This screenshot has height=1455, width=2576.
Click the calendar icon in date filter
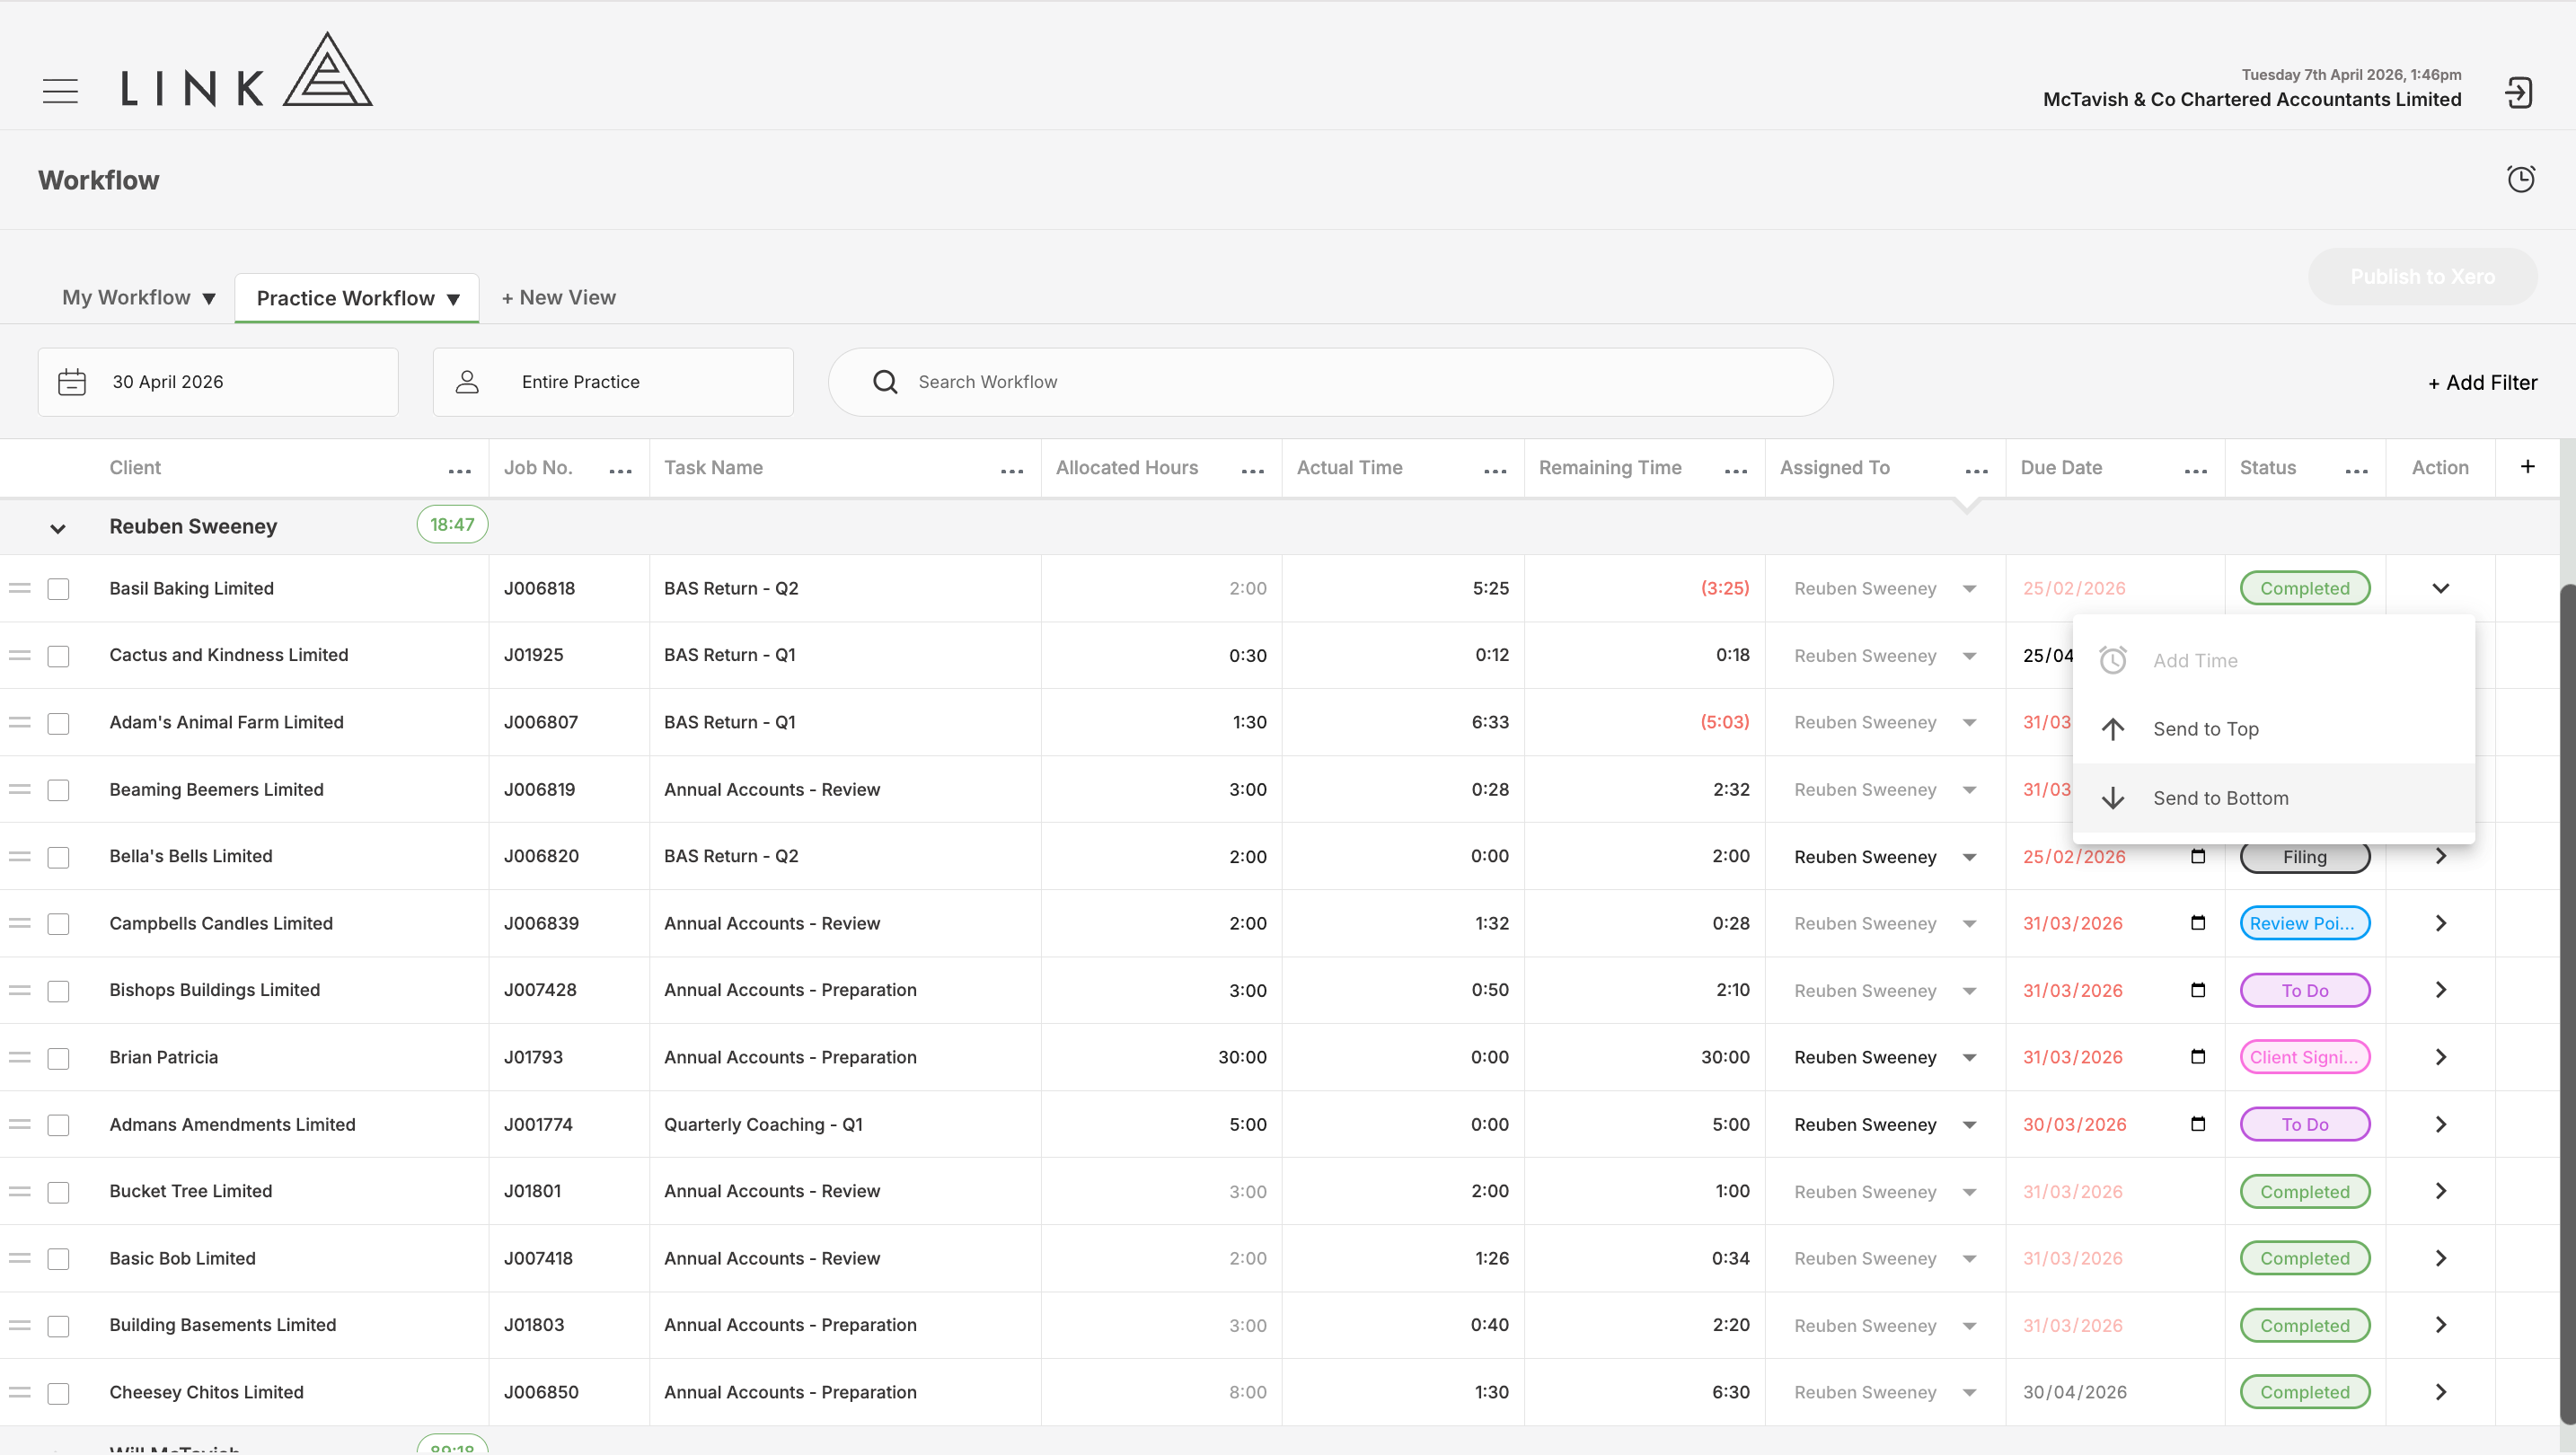[x=72, y=382]
